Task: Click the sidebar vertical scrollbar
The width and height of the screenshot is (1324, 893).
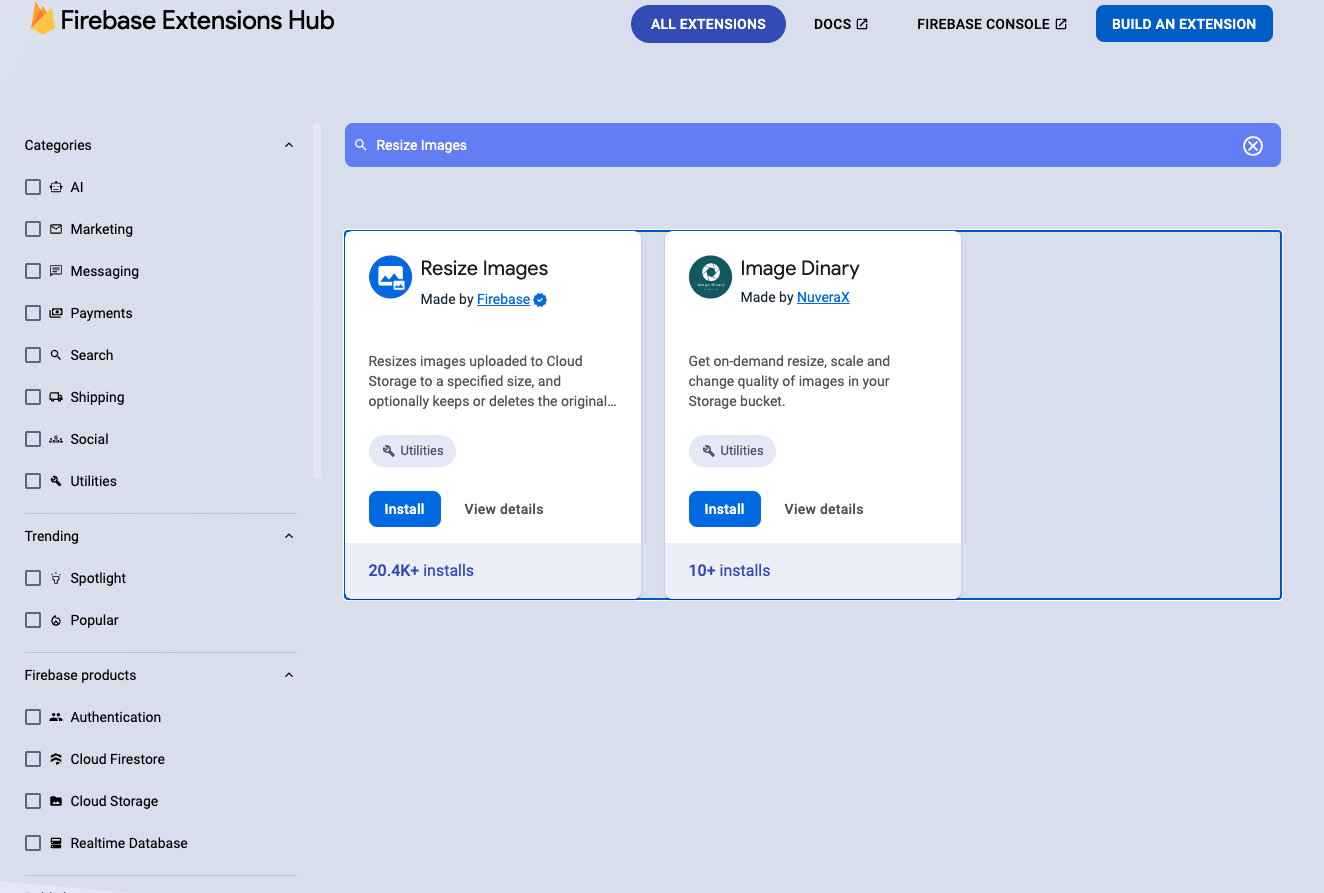Action: pos(317,300)
